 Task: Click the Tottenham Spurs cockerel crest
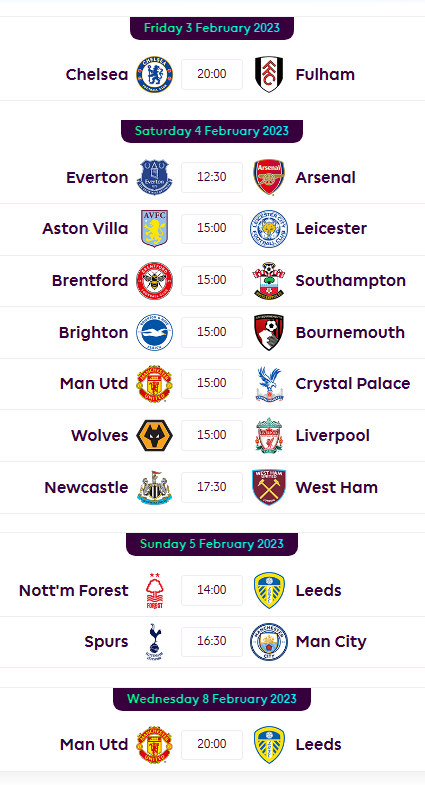point(155,642)
